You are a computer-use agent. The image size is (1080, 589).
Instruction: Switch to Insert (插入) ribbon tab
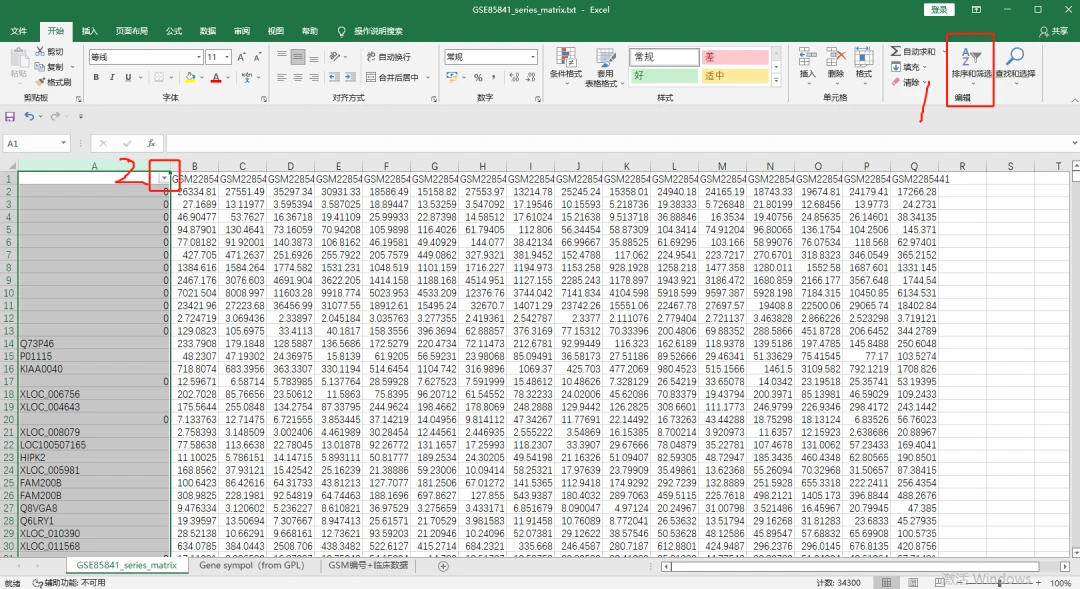(x=90, y=31)
